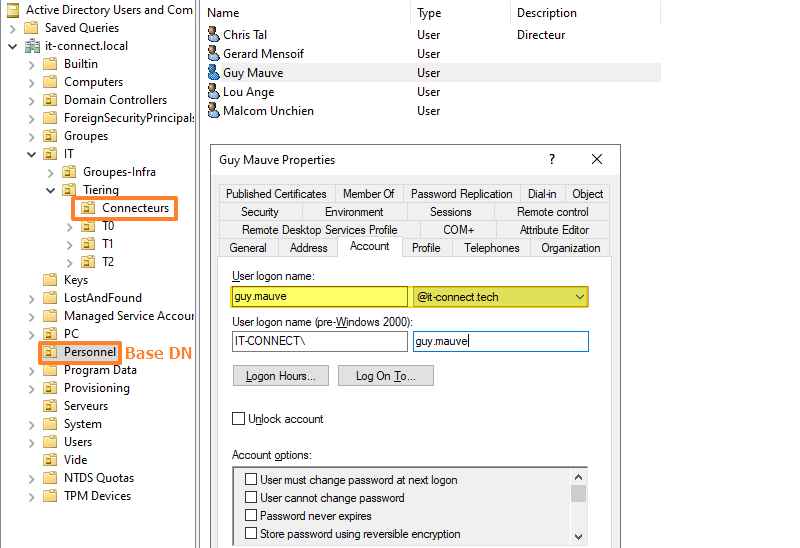Click the T2 OU icon

click(x=88, y=262)
